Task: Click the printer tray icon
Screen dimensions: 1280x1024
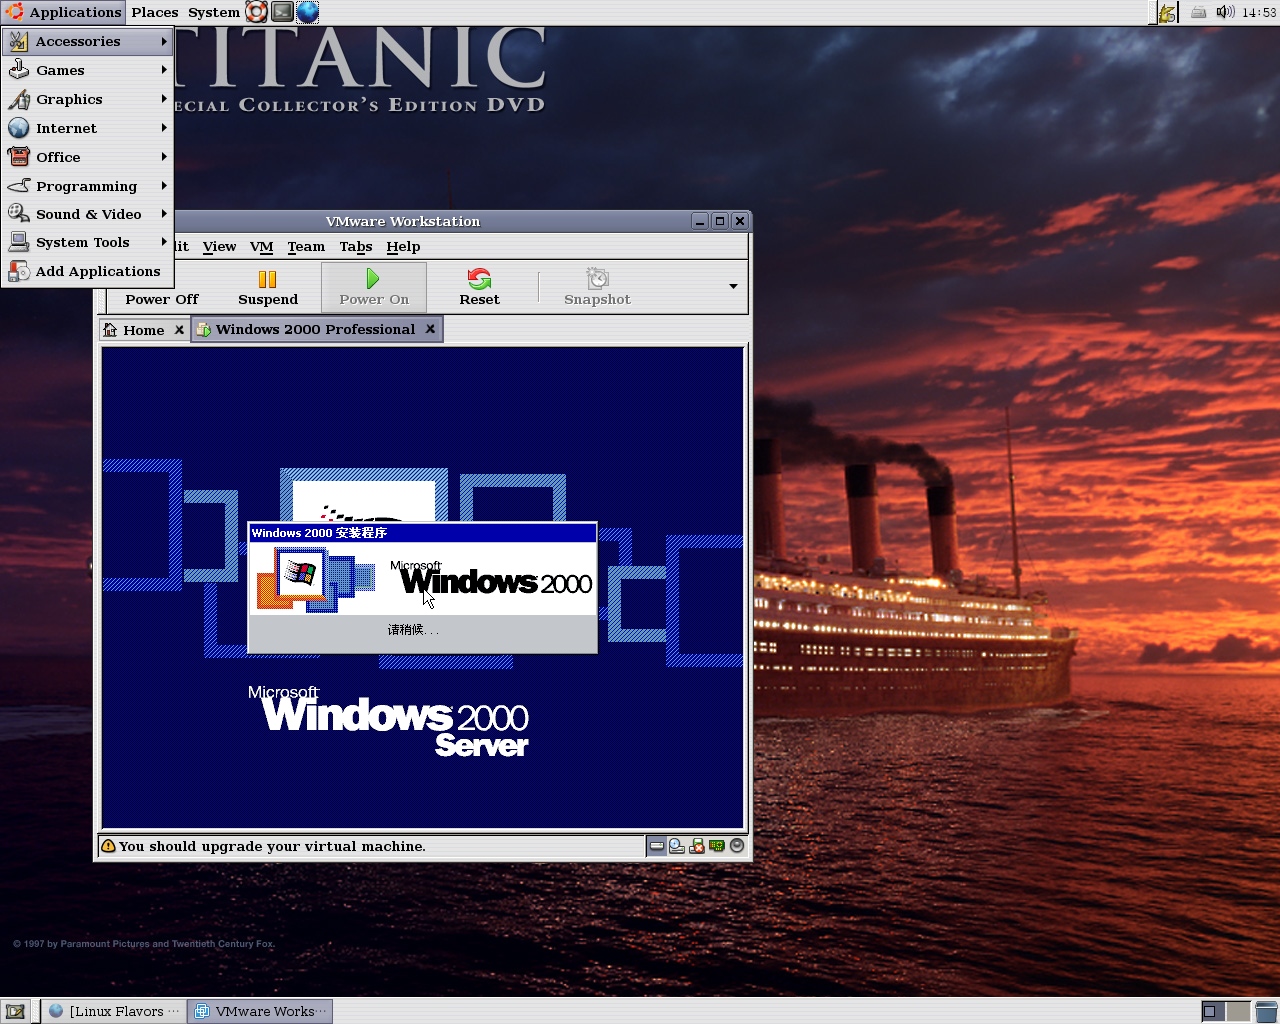Action: tap(1198, 12)
